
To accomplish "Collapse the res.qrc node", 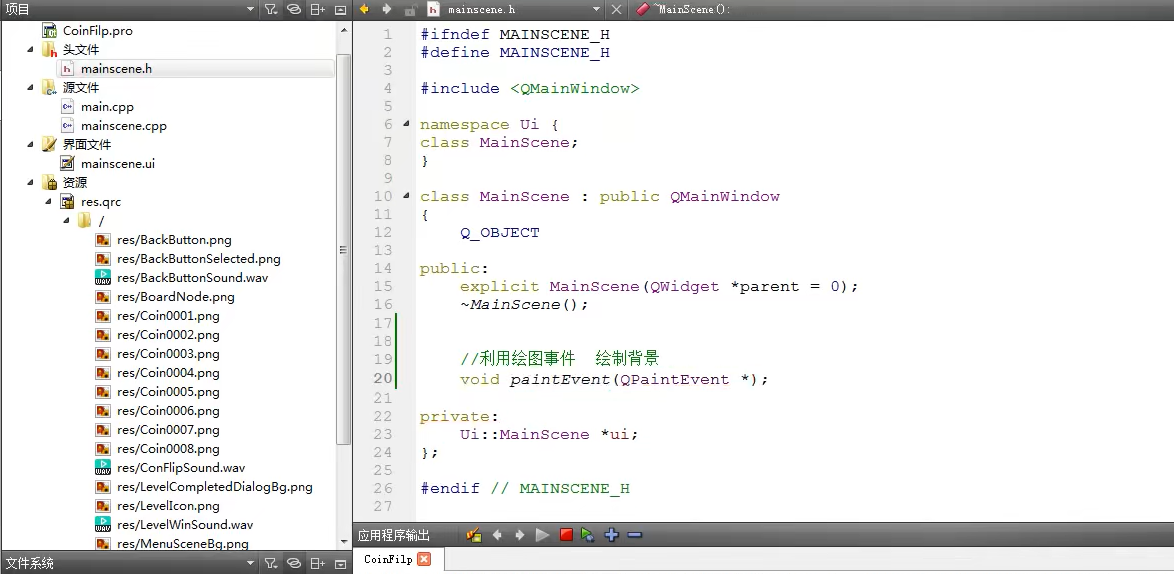I will coord(49,201).
